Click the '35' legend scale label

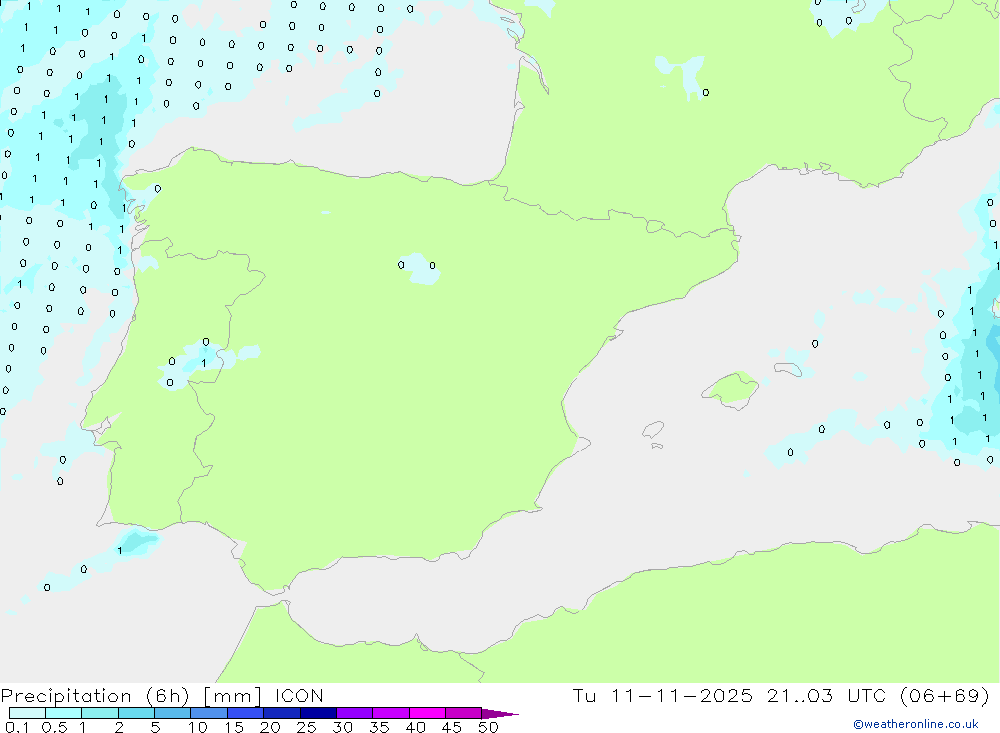pyautogui.click(x=379, y=727)
